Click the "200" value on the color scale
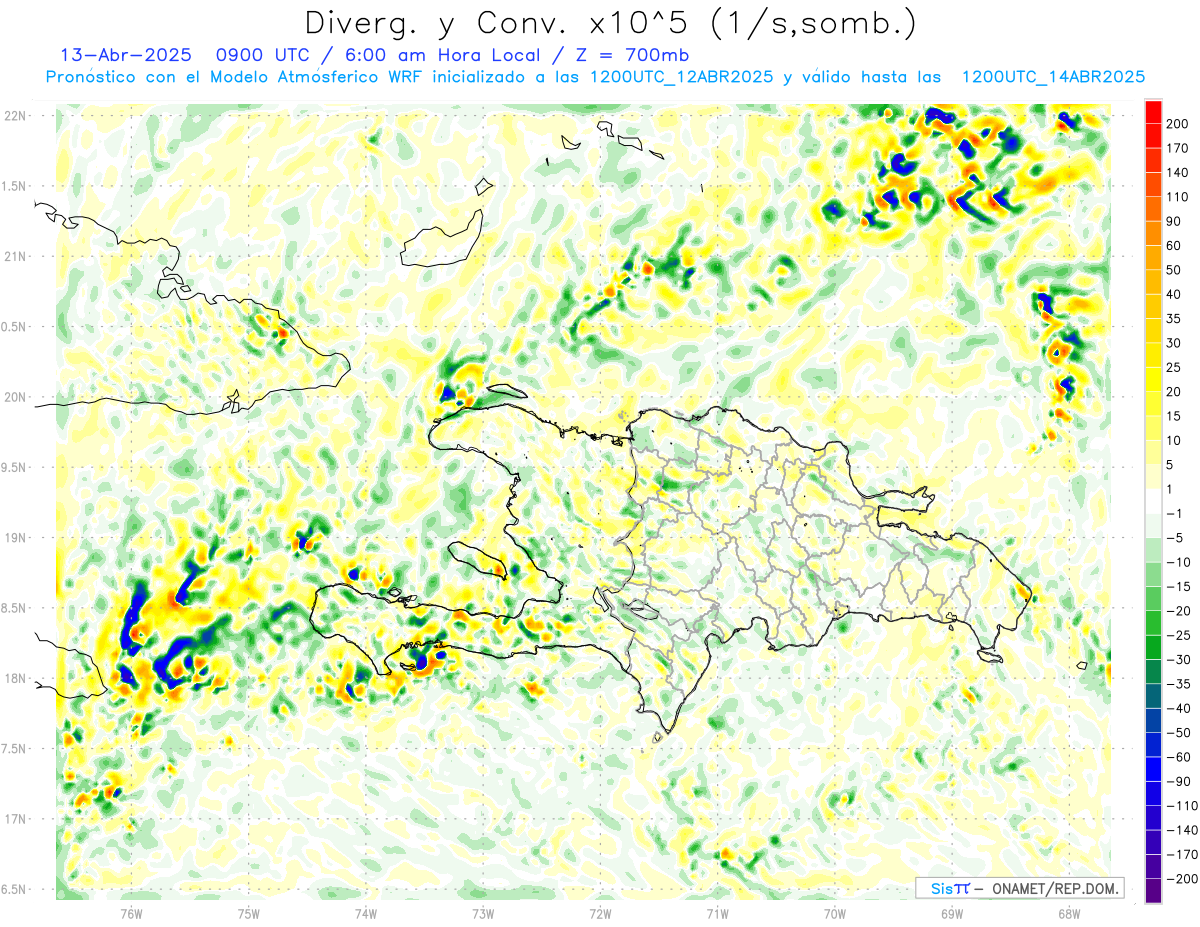 [x=1179, y=124]
